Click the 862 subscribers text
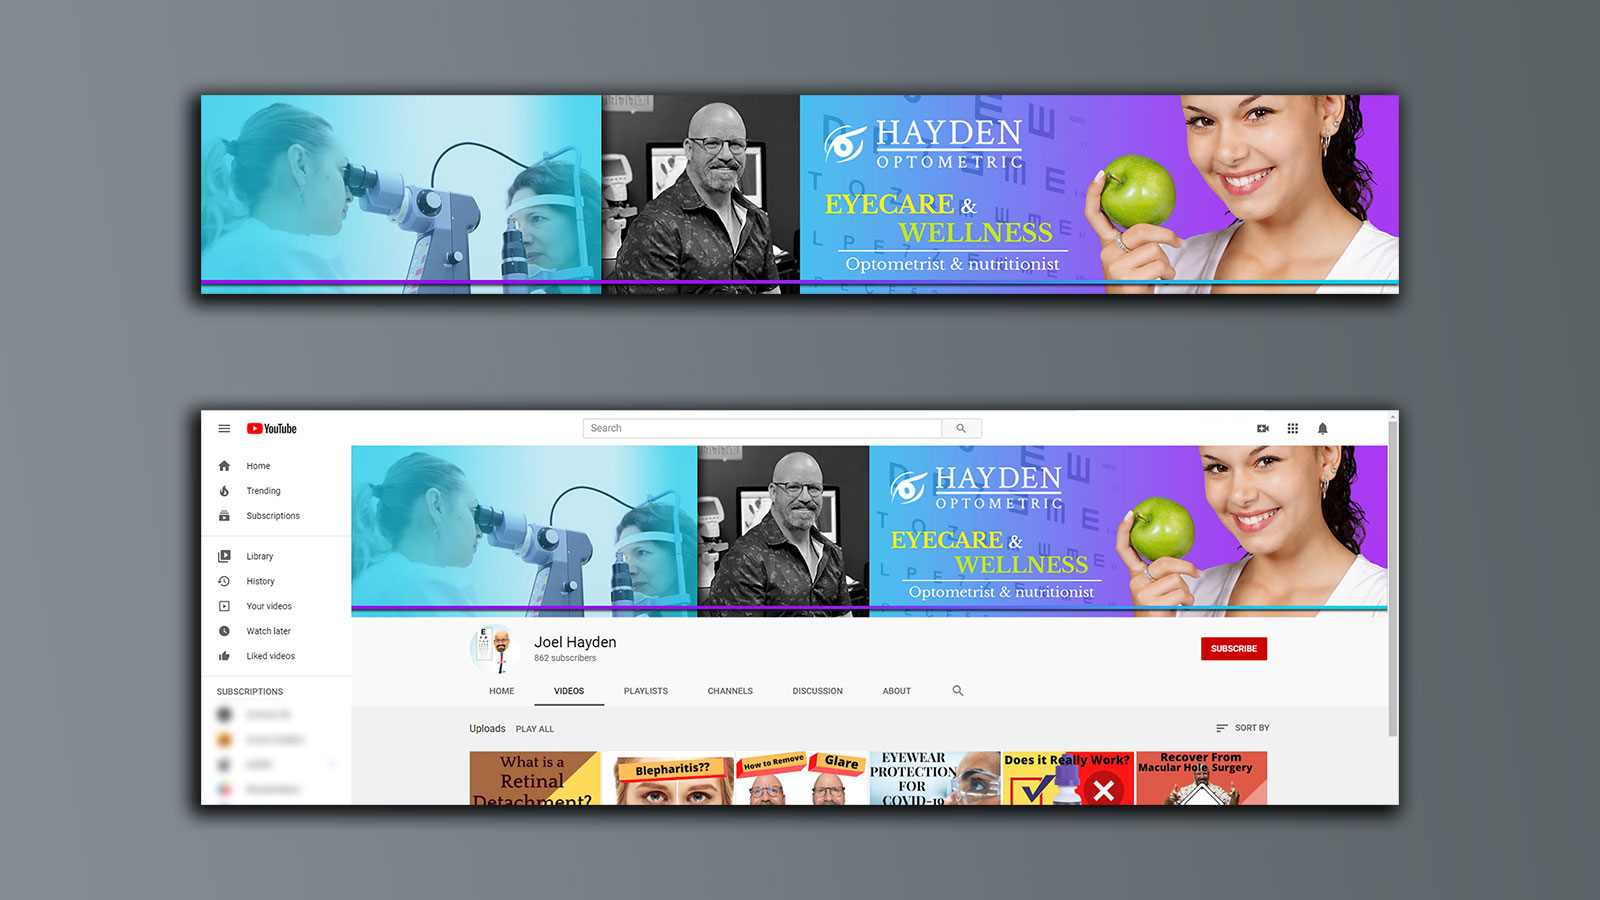 (x=565, y=658)
